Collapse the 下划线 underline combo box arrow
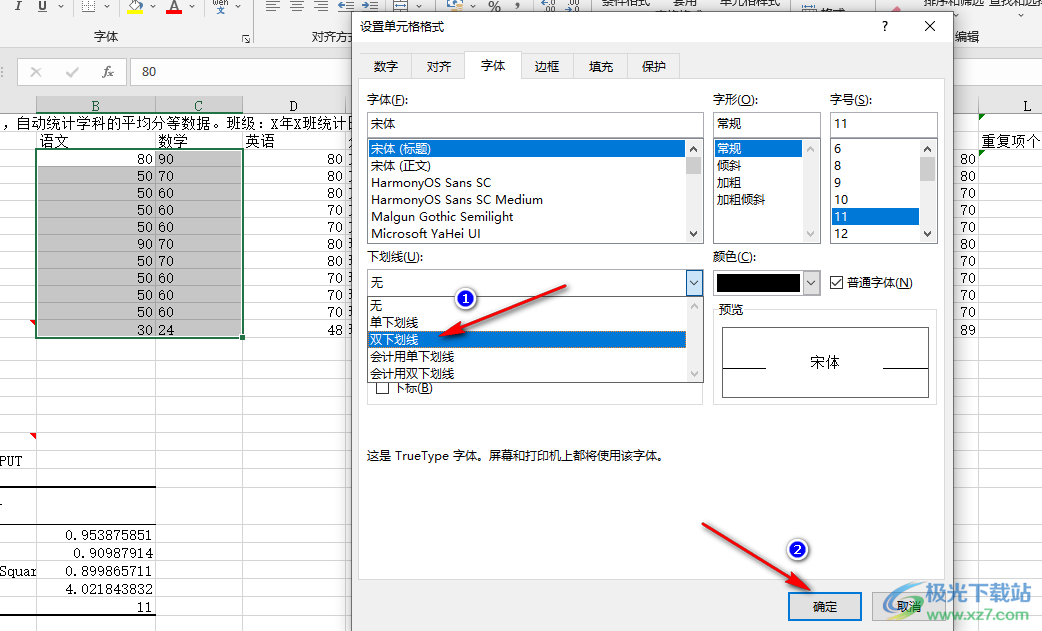 (x=694, y=283)
